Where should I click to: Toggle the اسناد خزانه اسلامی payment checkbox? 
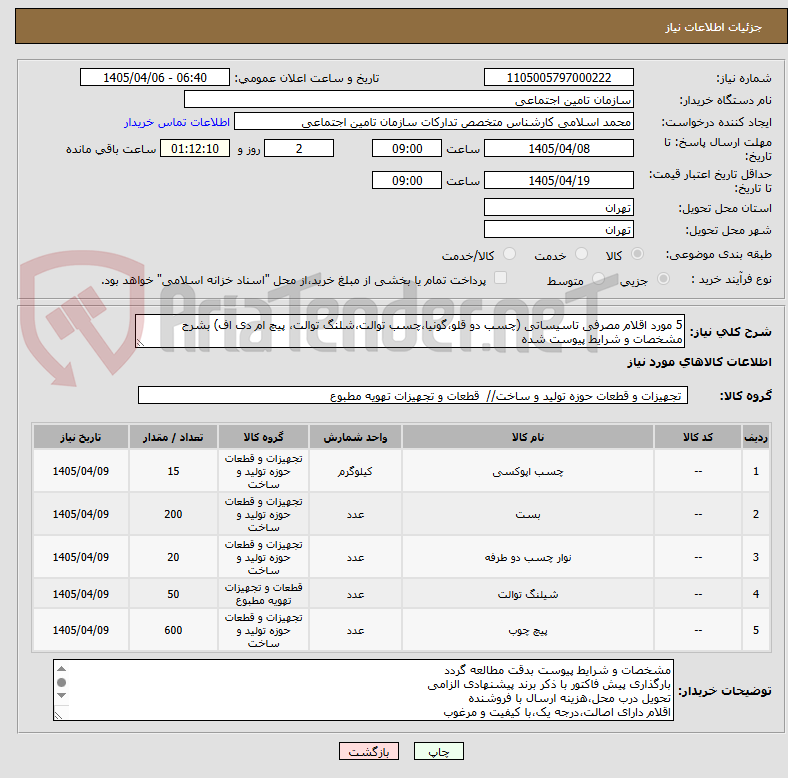(501, 277)
